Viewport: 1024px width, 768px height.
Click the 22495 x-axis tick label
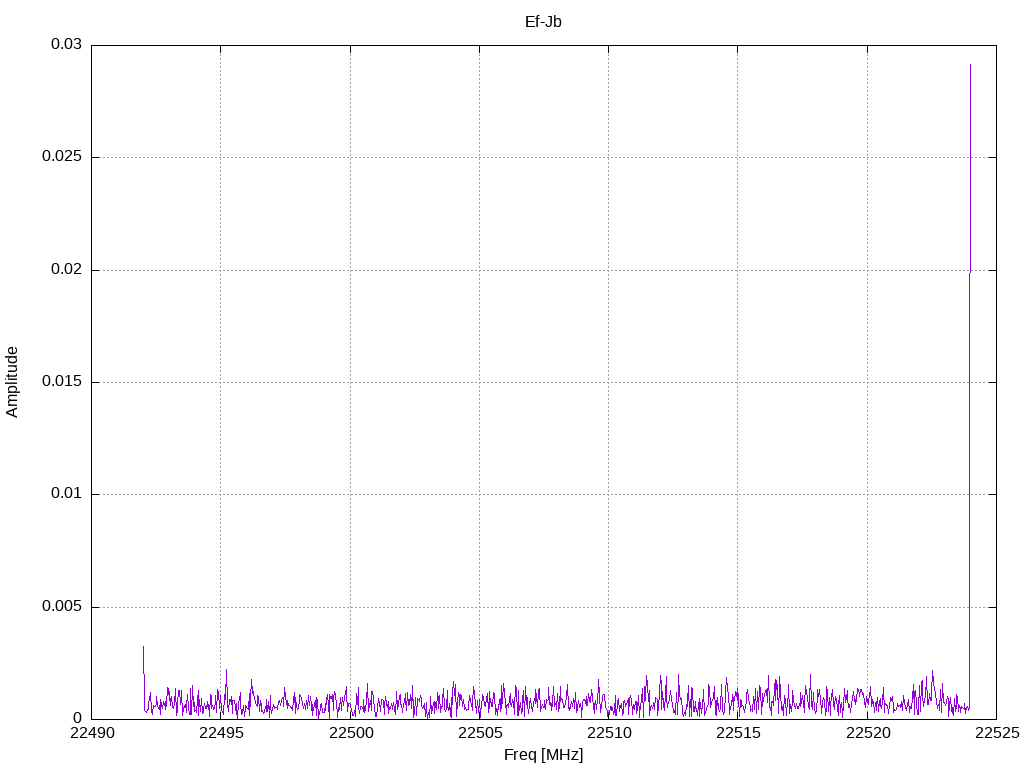point(221,733)
